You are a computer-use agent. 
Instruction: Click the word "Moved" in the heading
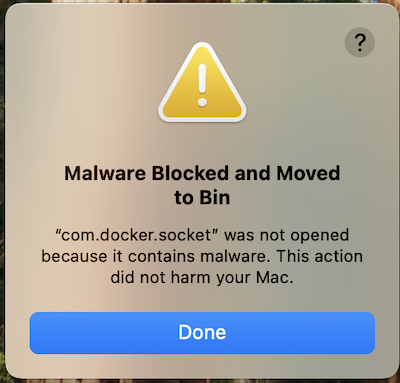click(x=308, y=173)
